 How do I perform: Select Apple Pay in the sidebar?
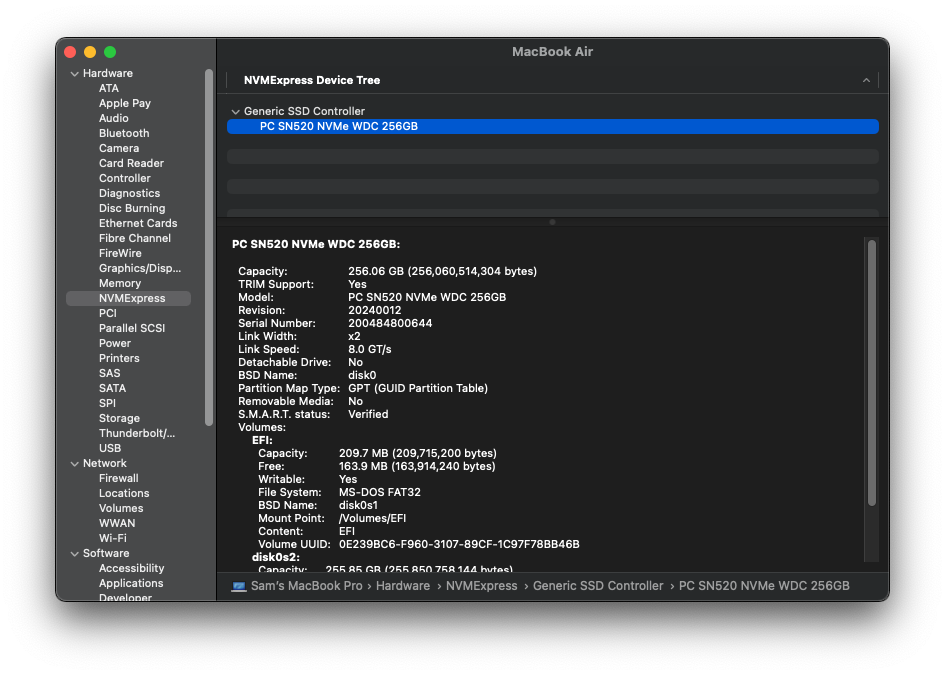click(x=125, y=103)
